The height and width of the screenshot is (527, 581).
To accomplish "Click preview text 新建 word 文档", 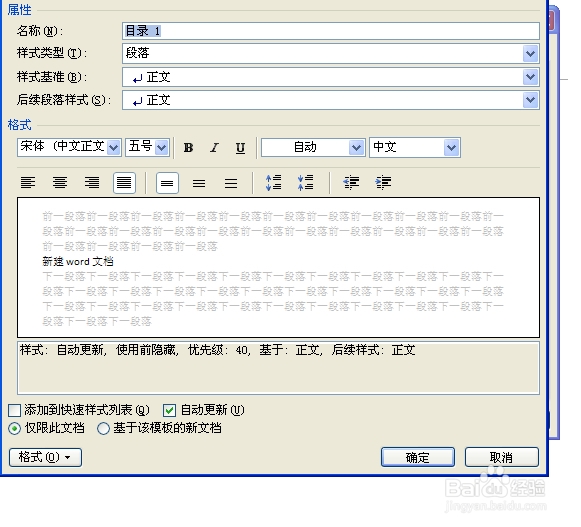I will coord(78,262).
